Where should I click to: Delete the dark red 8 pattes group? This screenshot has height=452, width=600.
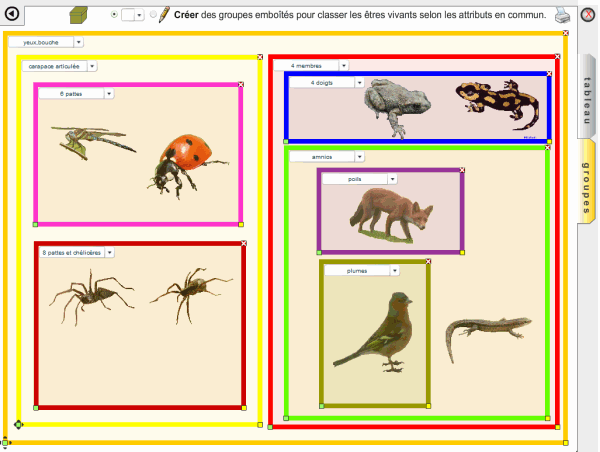tap(244, 243)
